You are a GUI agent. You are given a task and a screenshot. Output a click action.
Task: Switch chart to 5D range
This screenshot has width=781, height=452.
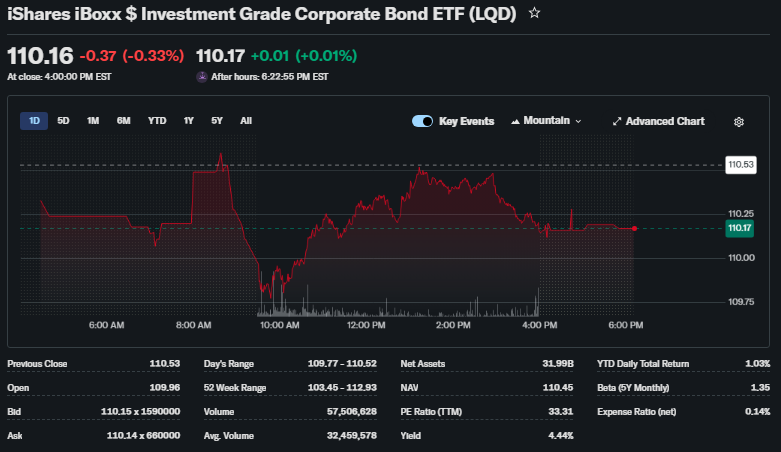[x=63, y=121]
